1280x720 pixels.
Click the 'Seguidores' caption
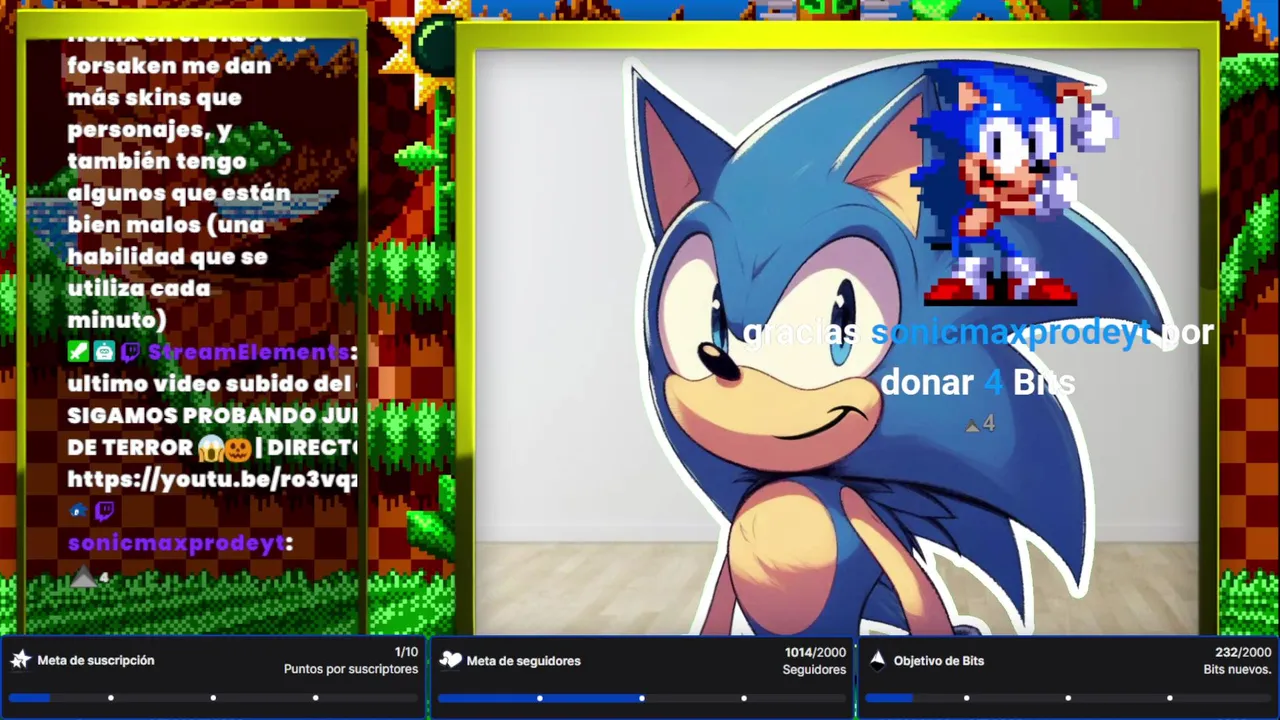click(815, 669)
